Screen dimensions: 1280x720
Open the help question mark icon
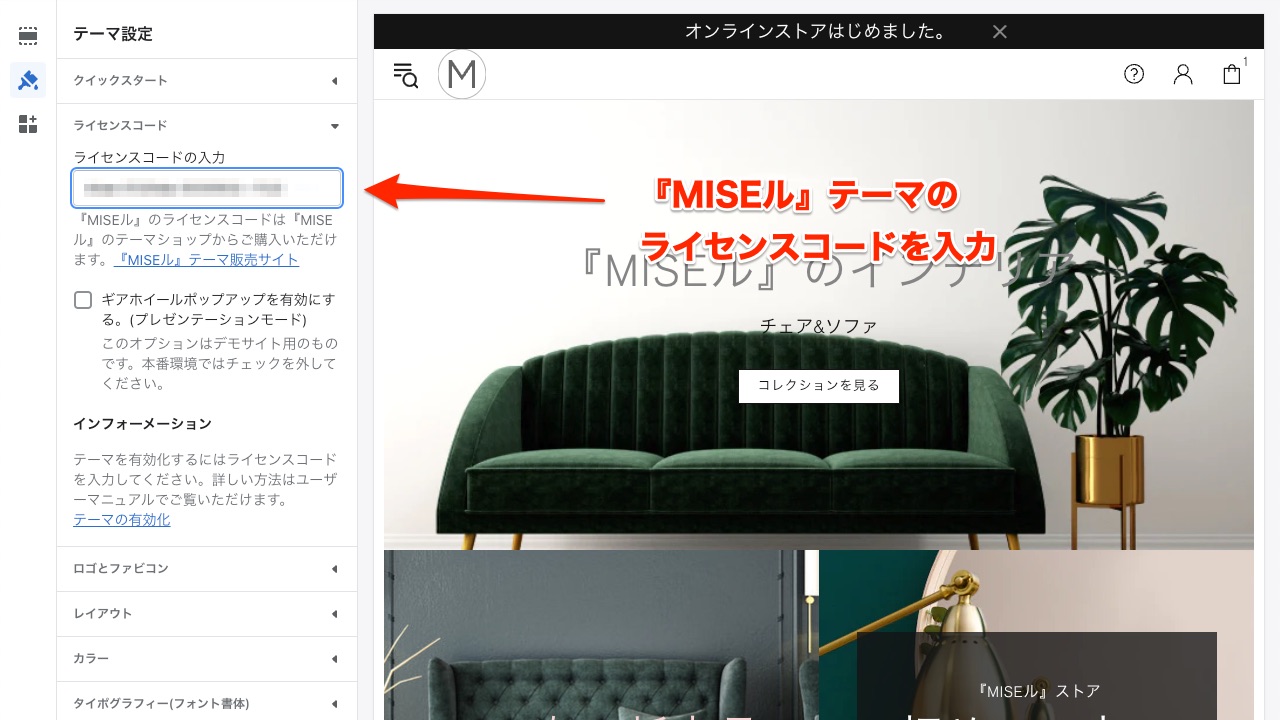coord(1134,74)
